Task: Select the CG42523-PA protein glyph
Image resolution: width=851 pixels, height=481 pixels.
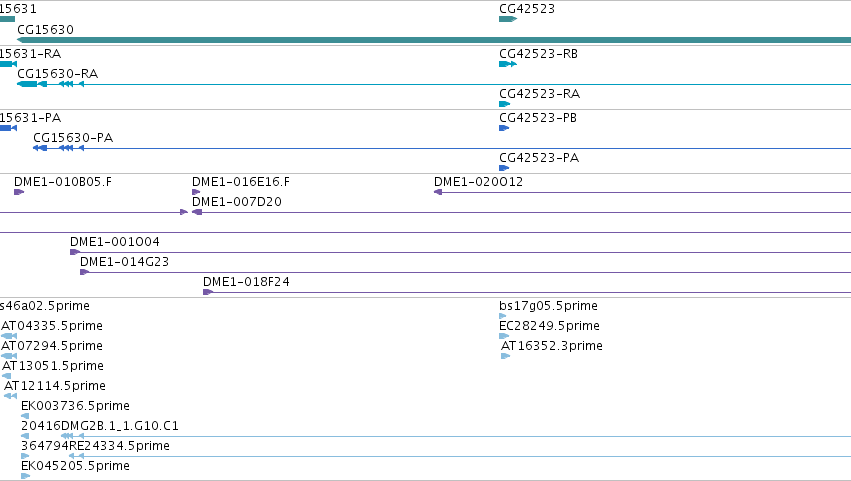Action: 504,168
